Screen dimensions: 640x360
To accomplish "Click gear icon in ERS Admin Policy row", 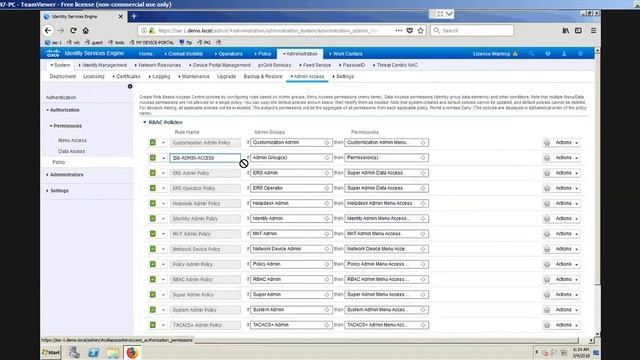I will click(547, 173).
